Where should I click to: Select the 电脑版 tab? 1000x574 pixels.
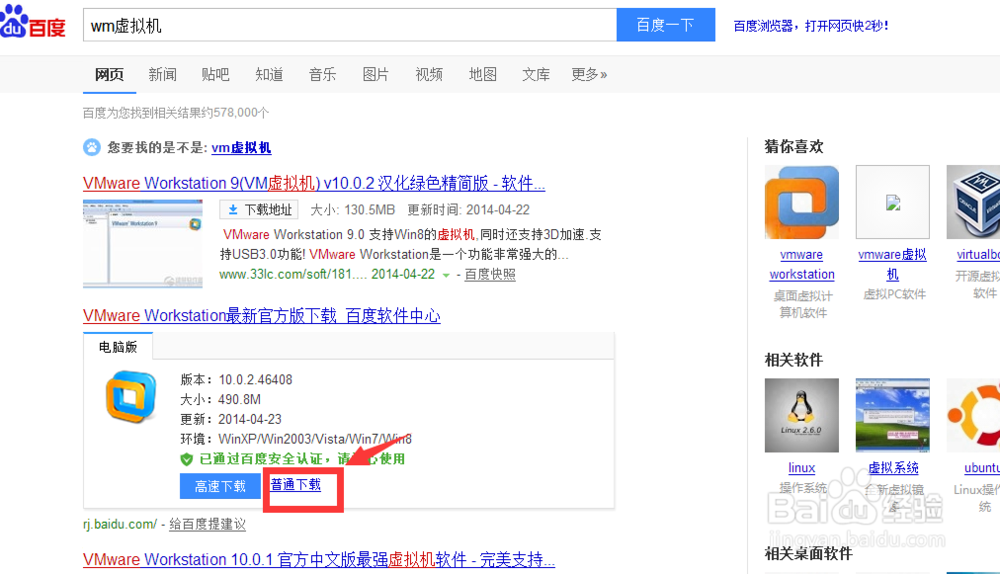click(118, 347)
